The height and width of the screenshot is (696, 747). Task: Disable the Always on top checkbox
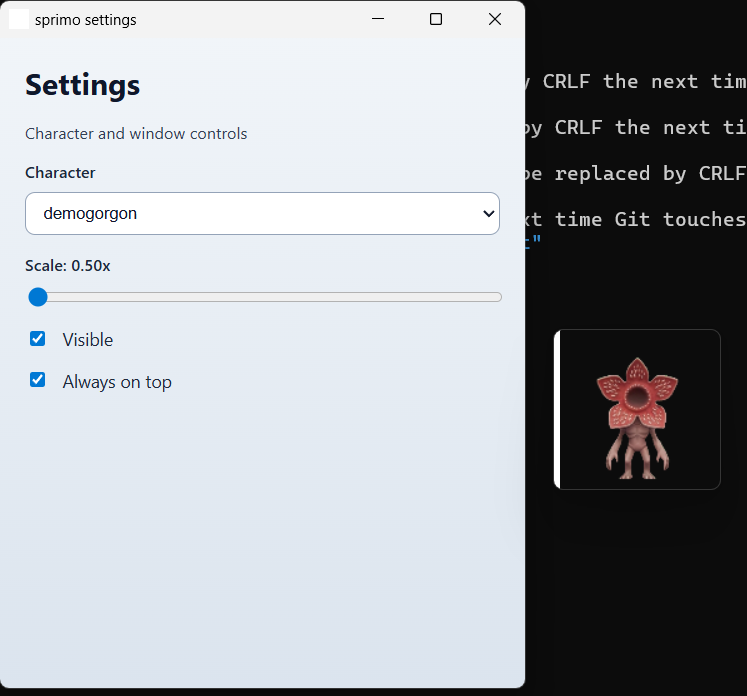click(x=38, y=380)
